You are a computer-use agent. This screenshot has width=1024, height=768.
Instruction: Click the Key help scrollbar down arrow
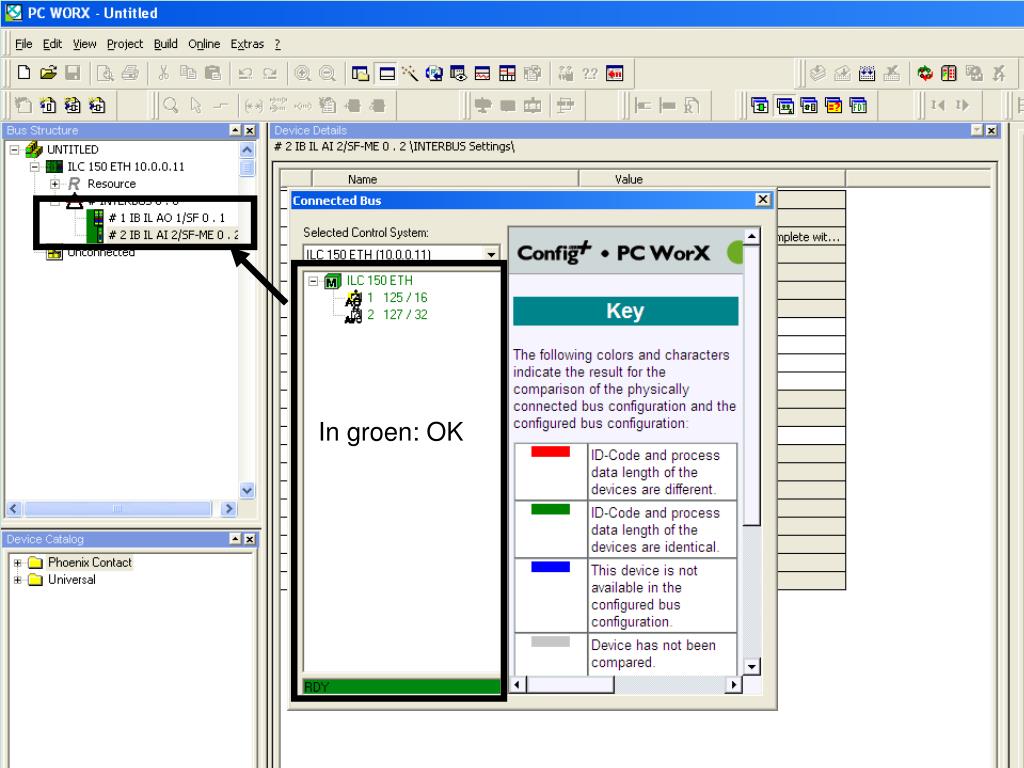coord(752,667)
